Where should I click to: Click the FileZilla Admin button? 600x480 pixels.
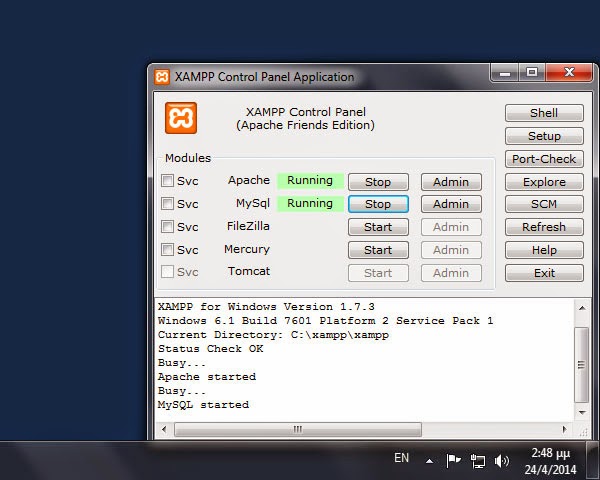451,227
